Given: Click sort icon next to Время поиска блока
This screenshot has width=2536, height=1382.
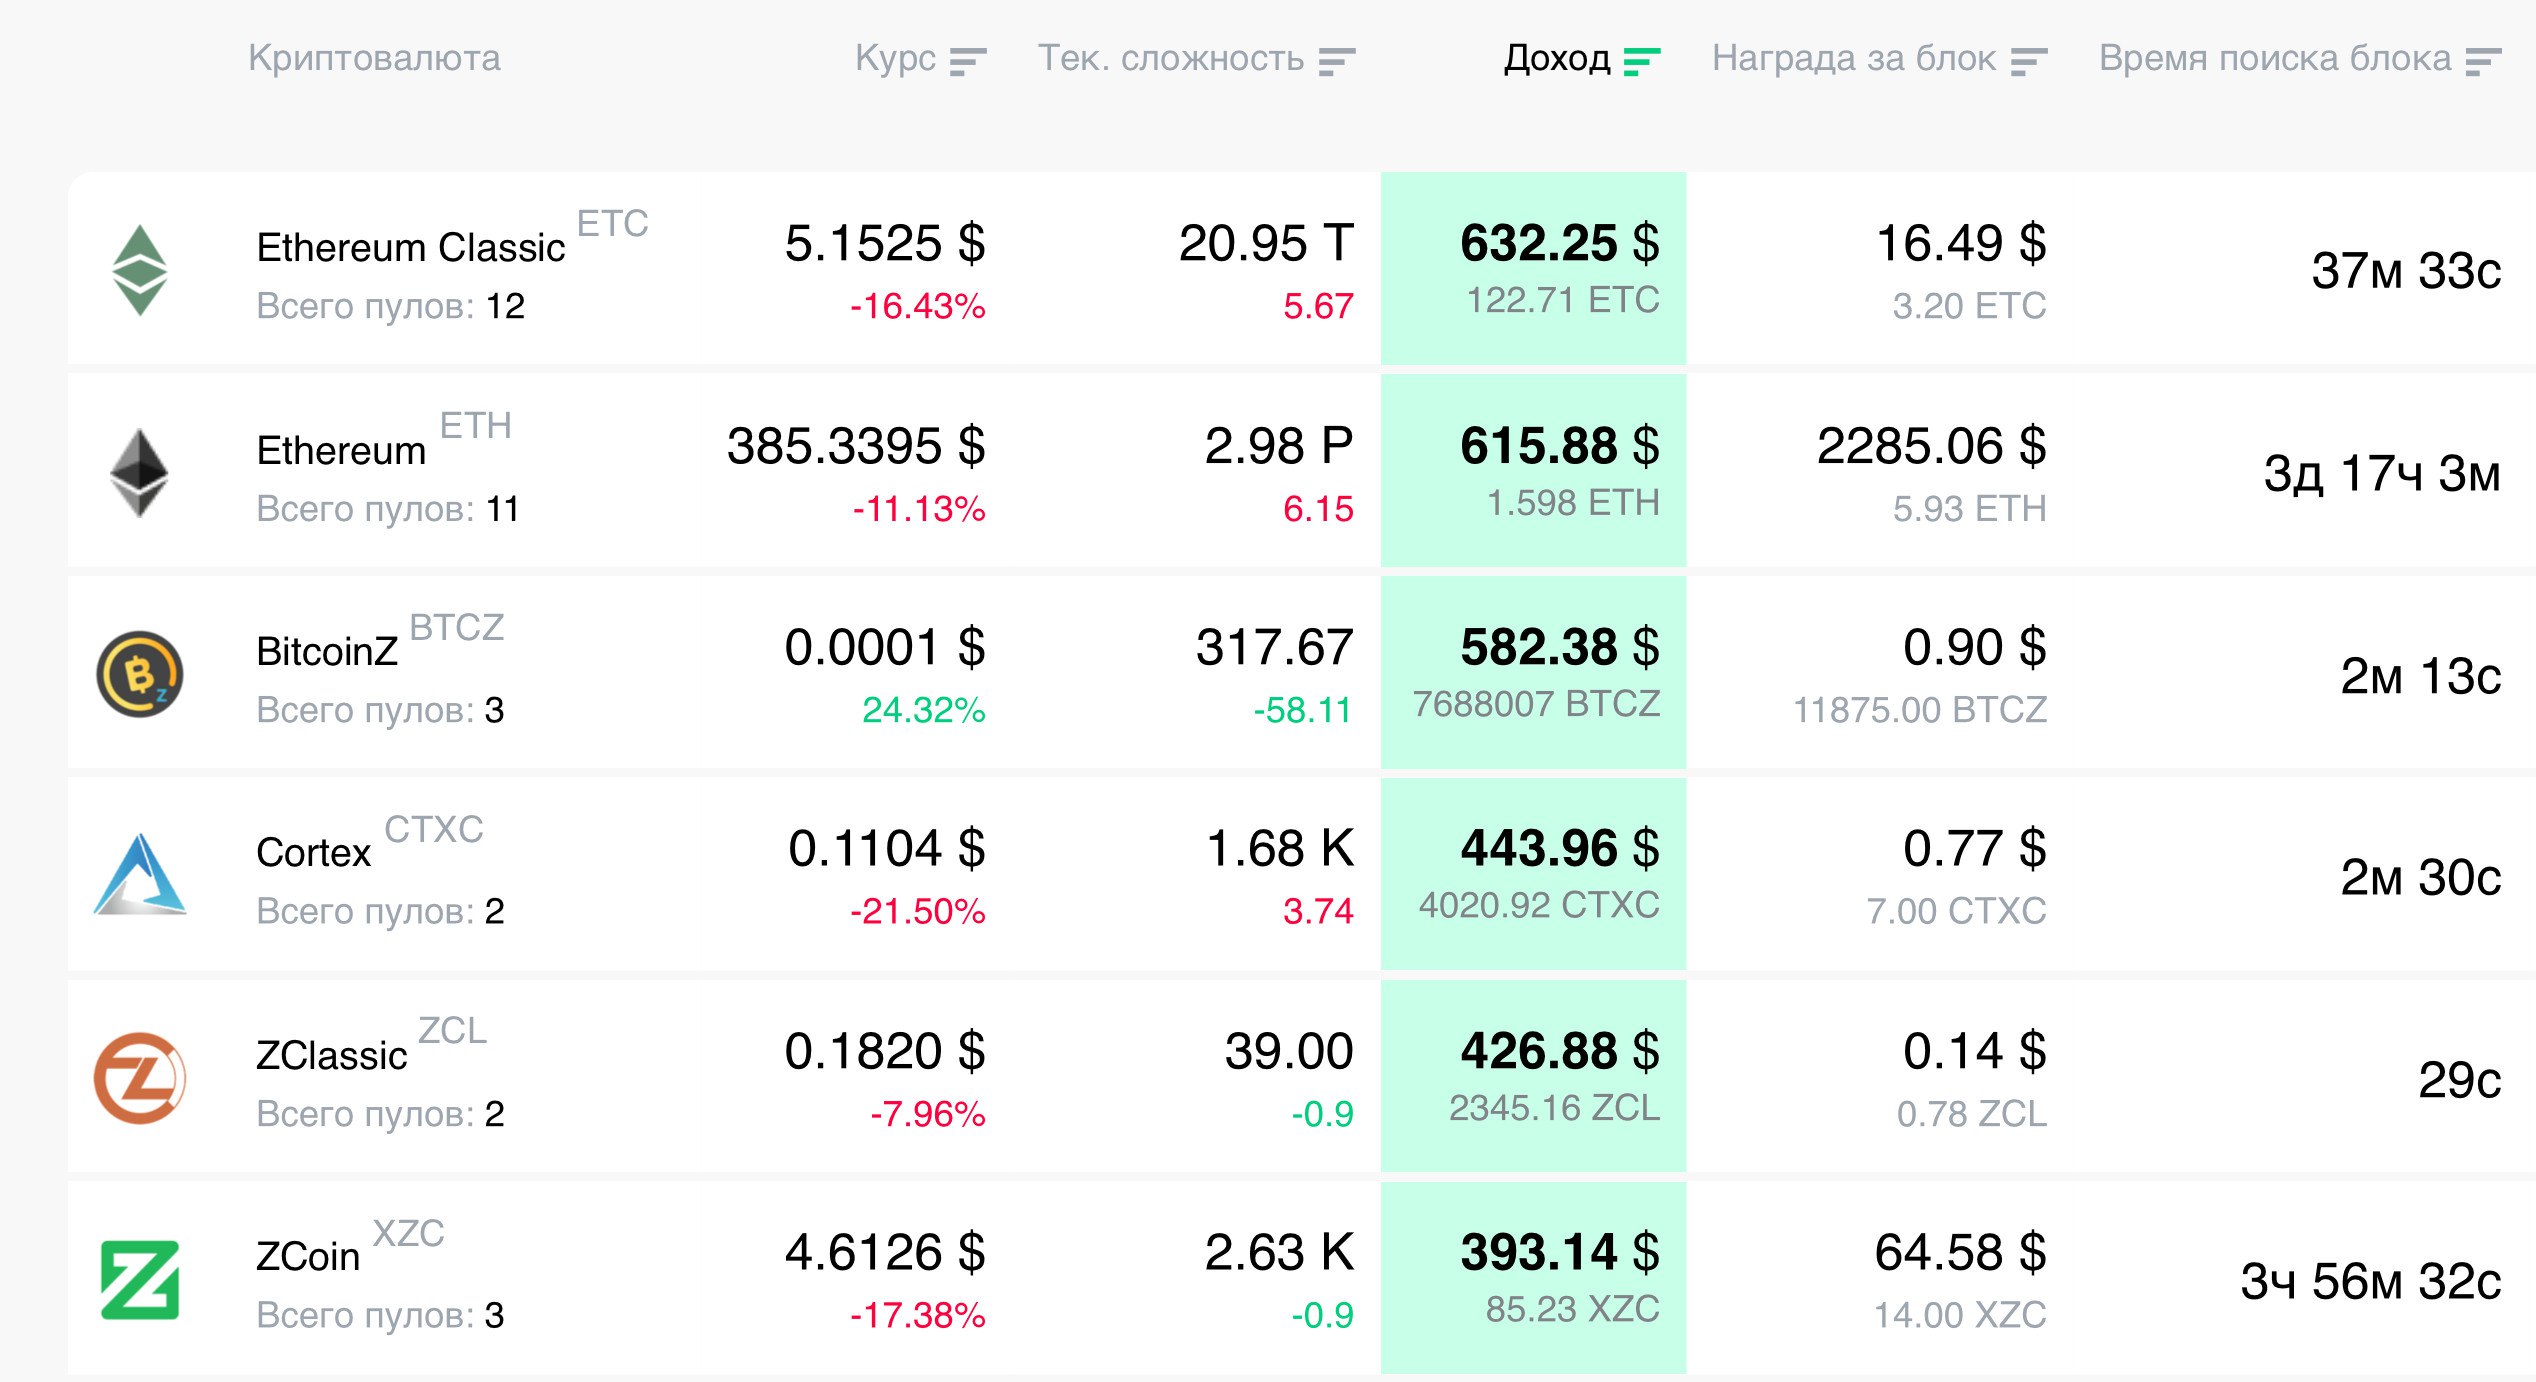Looking at the screenshot, I should [x=2483, y=61].
